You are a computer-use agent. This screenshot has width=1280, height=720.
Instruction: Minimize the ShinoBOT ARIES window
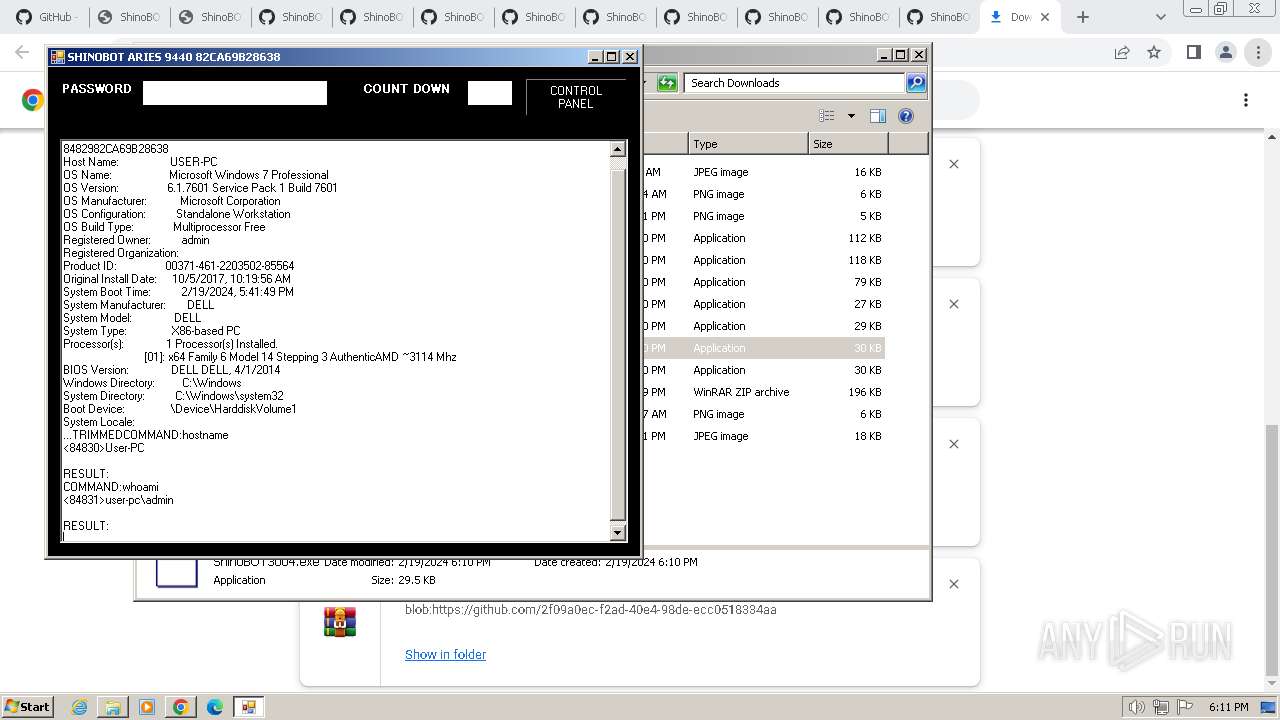coord(595,57)
